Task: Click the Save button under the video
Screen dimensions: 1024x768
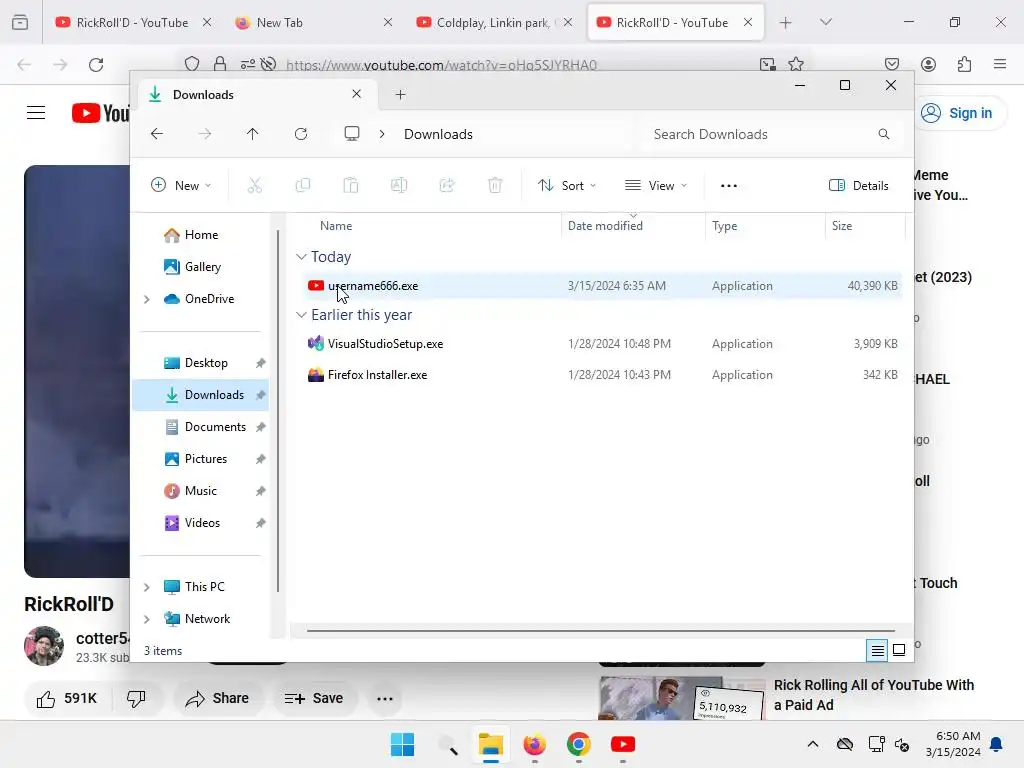Action: tap(314, 699)
